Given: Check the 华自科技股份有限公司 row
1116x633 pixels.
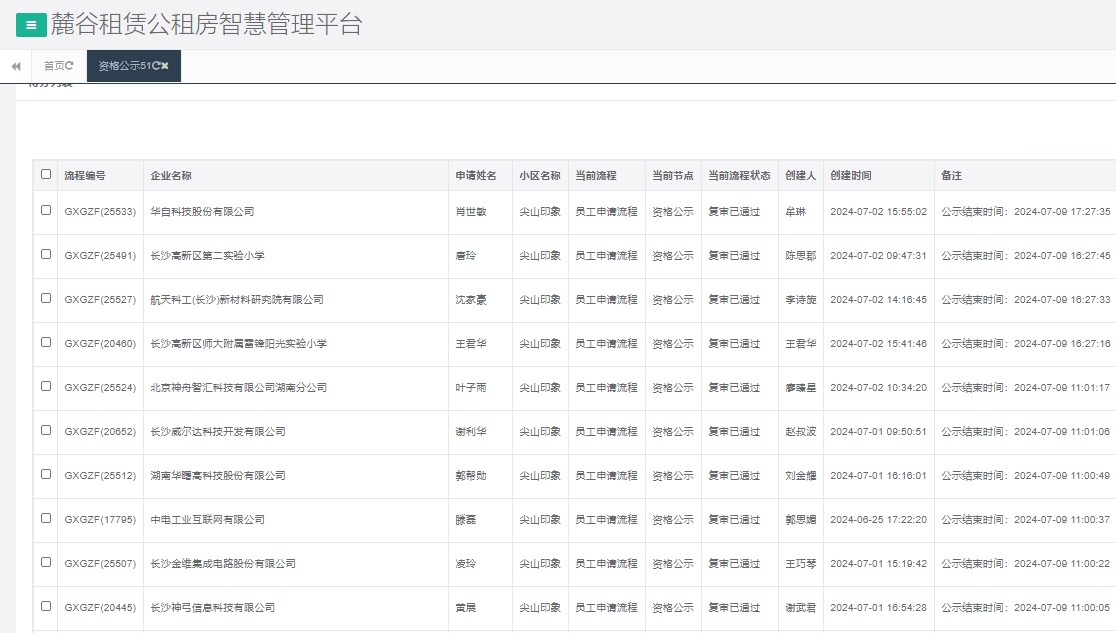Looking at the screenshot, I should pyautogui.click(x=45, y=211).
